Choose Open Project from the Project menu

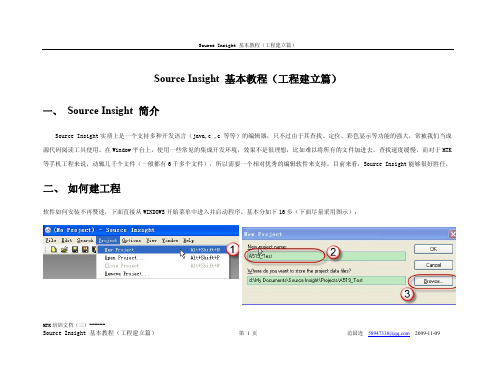click(x=163, y=258)
